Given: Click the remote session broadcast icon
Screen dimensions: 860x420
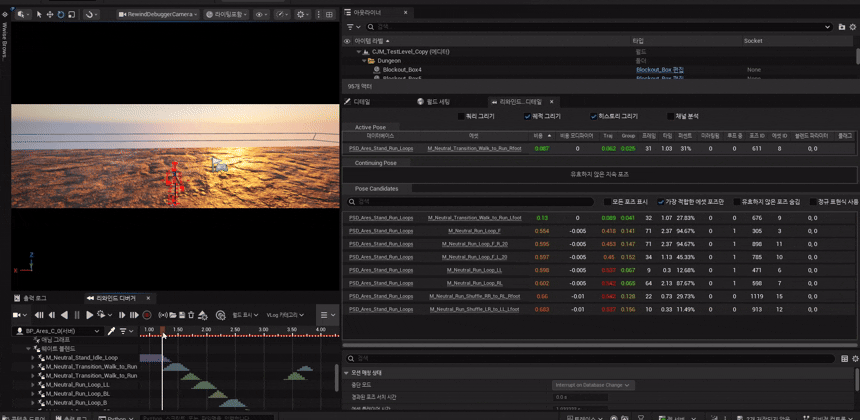Looking at the screenshot, I should [x=162, y=315].
